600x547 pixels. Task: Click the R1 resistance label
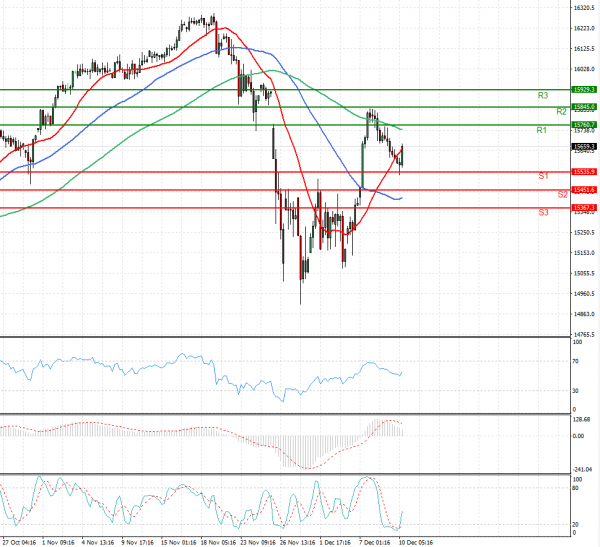coord(541,131)
